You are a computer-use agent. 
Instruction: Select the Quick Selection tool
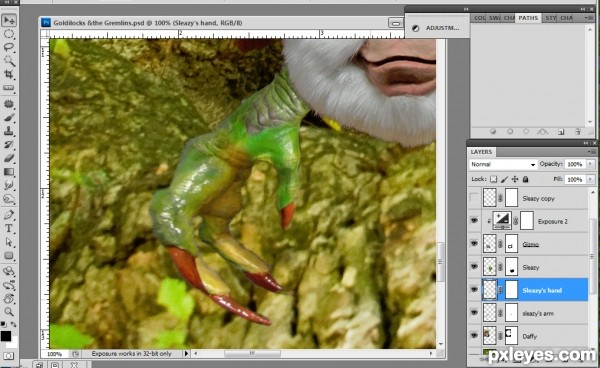click(9, 60)
